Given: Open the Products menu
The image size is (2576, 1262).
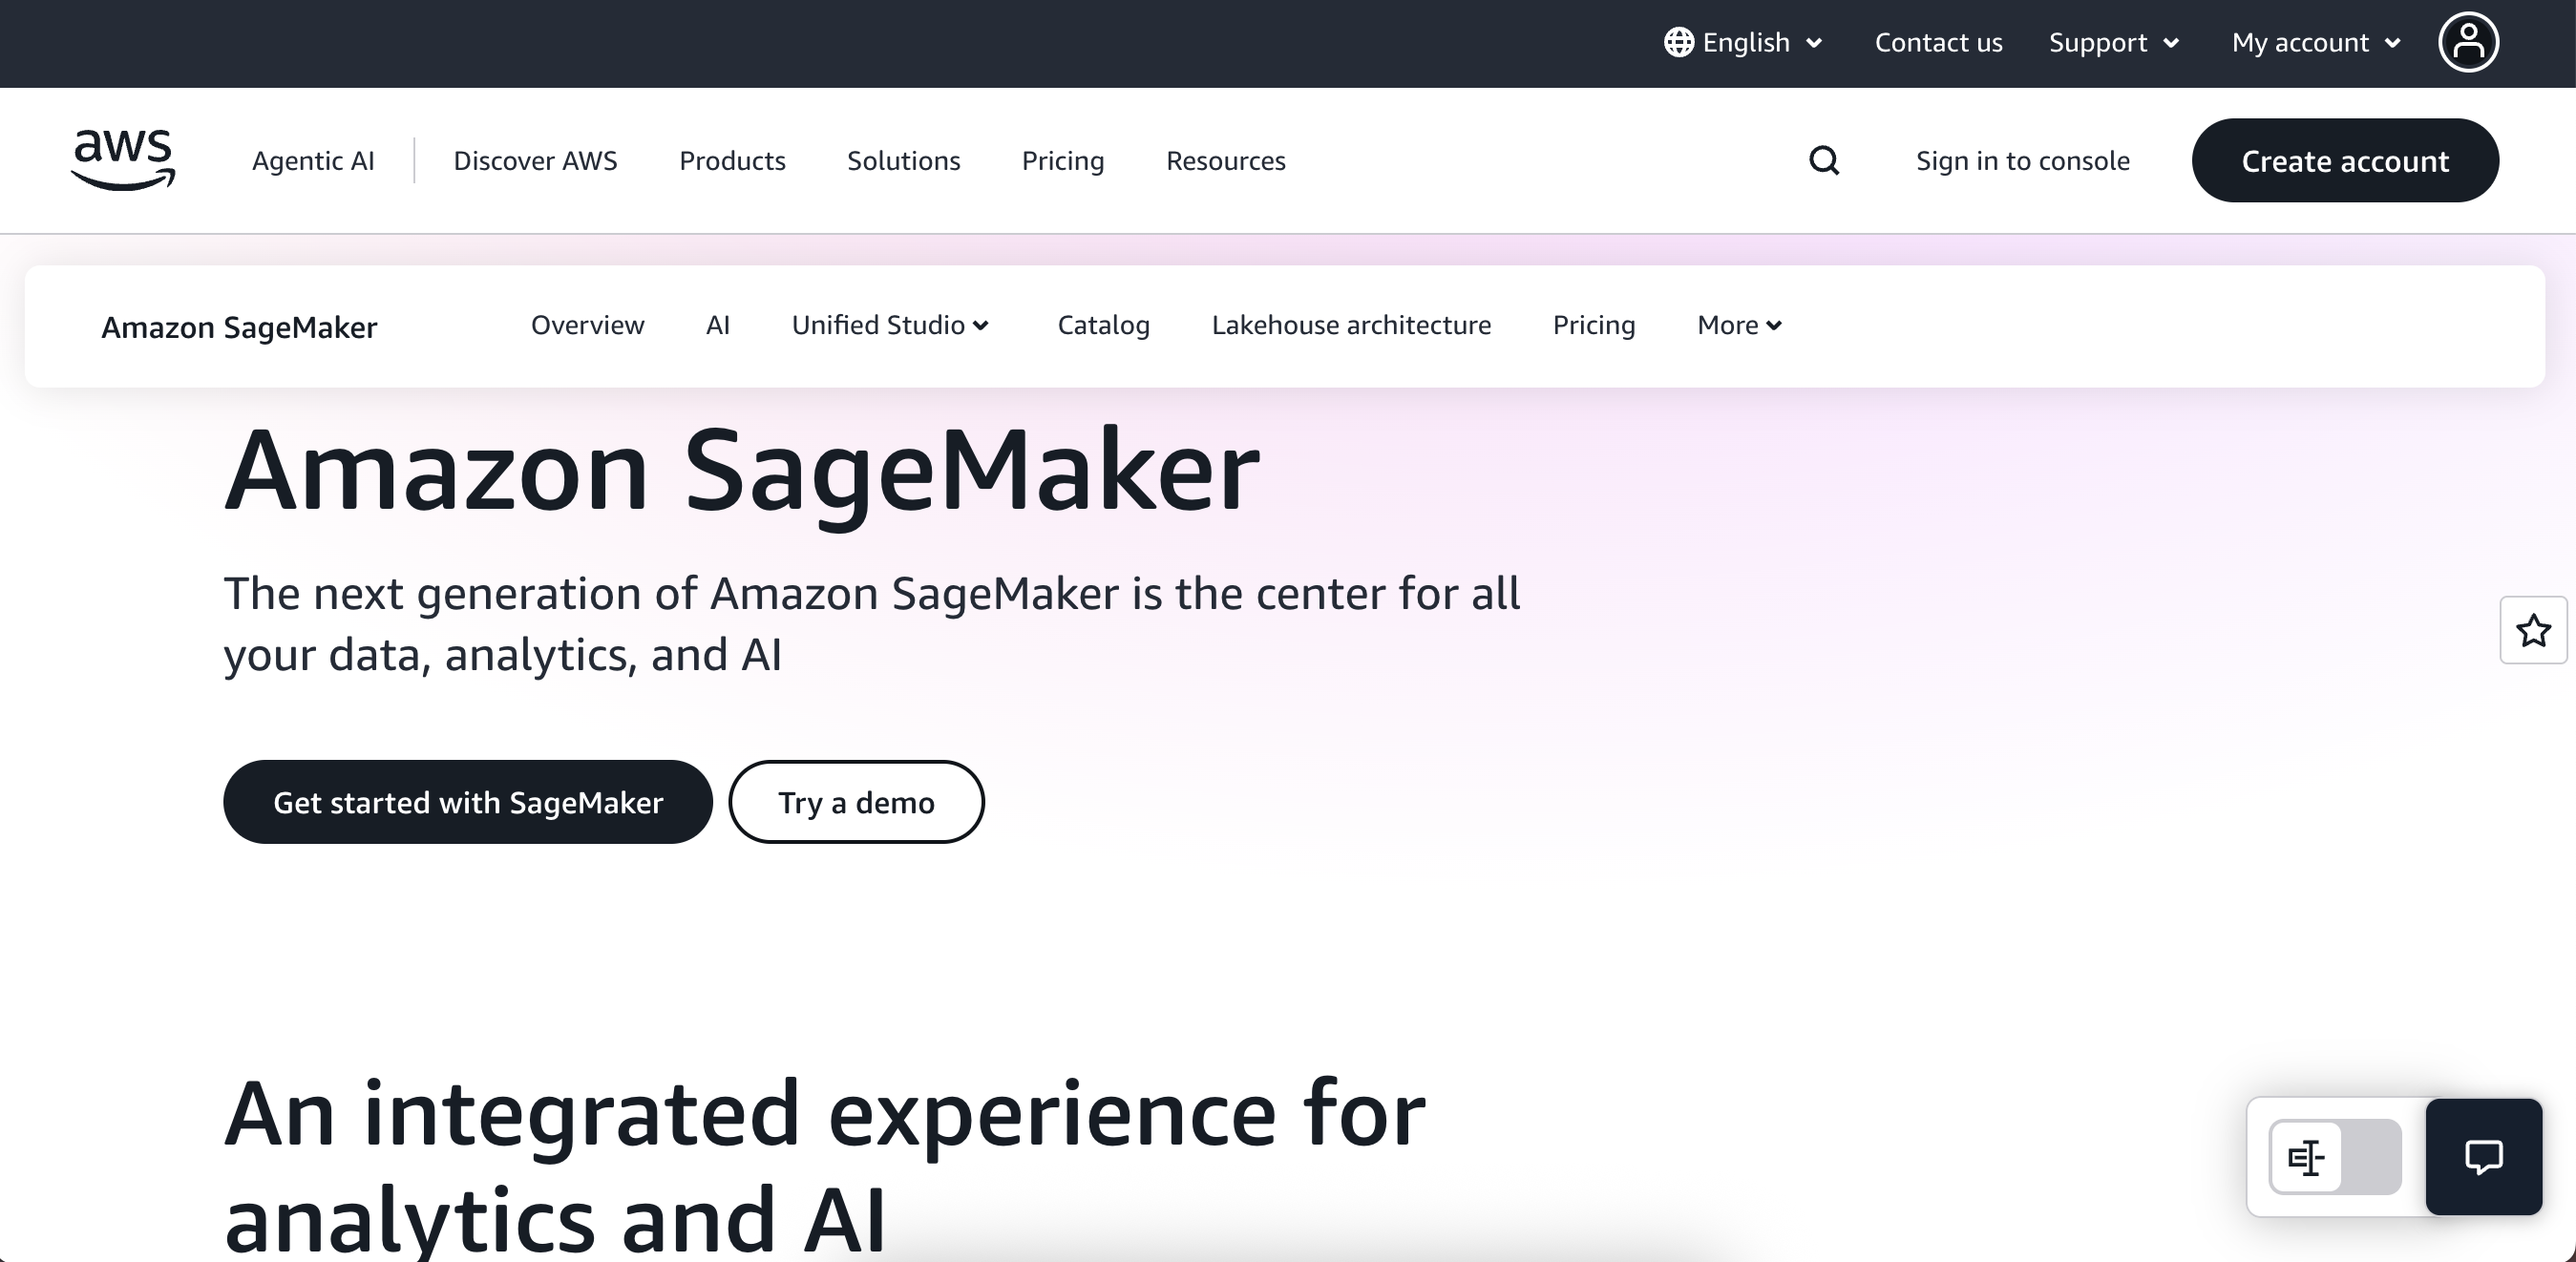Looking at the screenshot, I should (x=732, y=160).
